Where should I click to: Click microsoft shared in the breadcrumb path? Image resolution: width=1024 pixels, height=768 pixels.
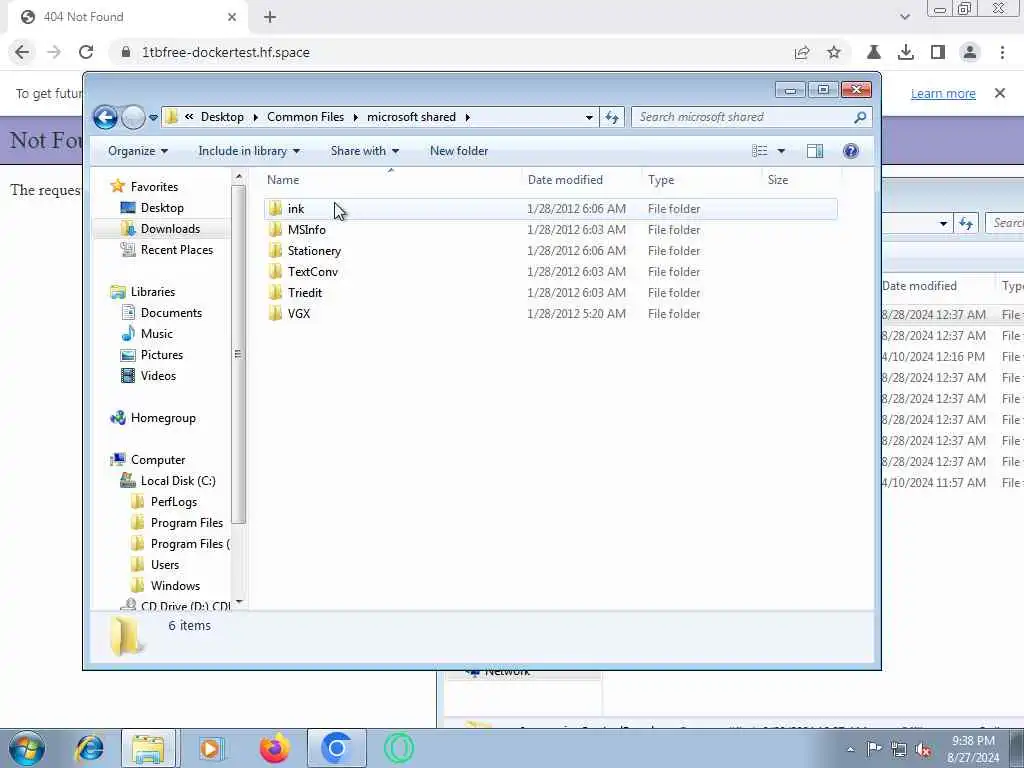(x=411, y=117)
